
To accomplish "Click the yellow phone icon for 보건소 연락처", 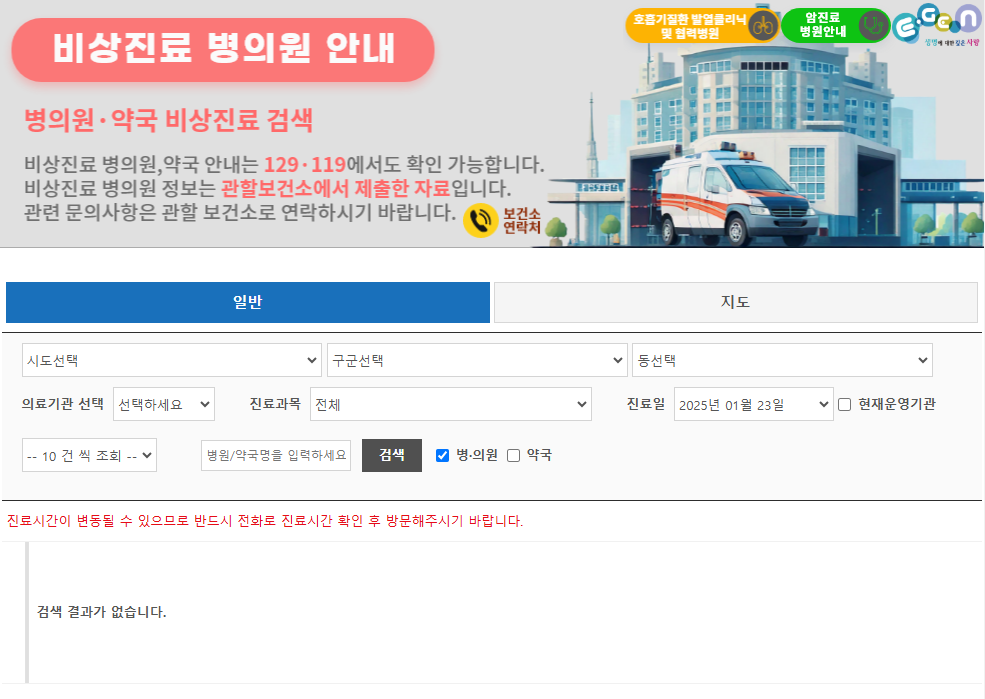I will 480,221.
